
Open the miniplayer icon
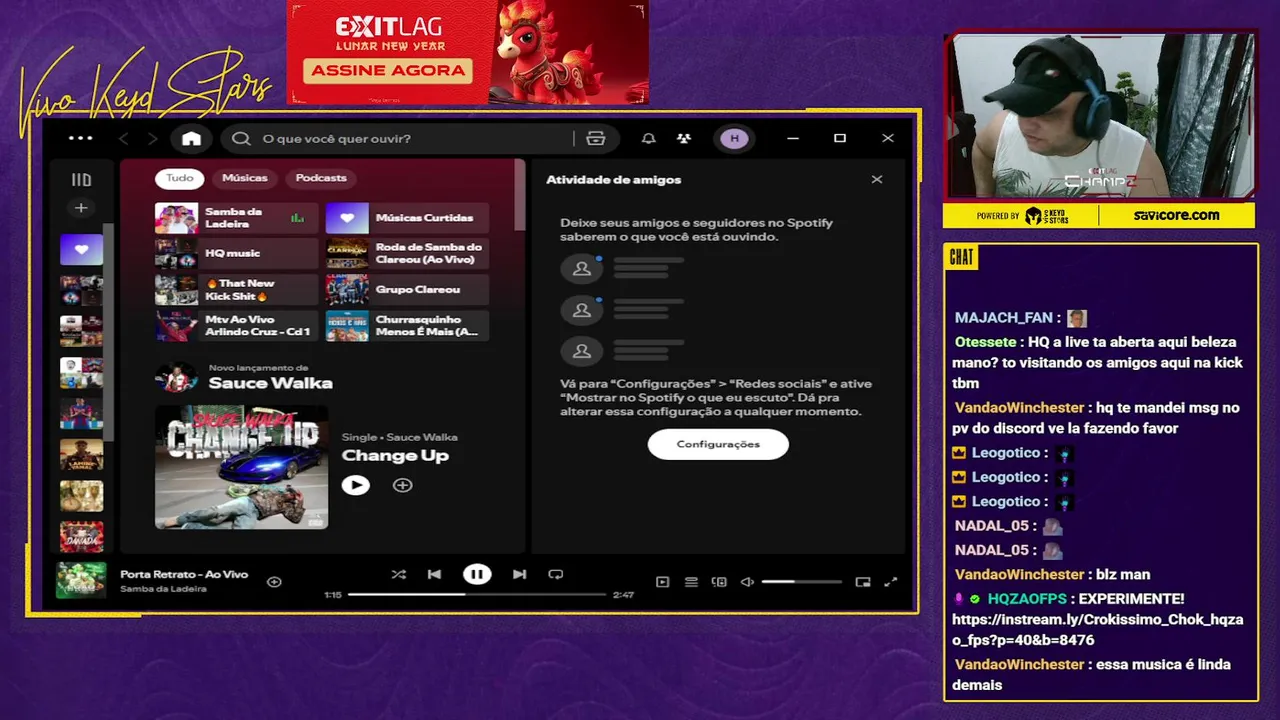coord(863,582)
